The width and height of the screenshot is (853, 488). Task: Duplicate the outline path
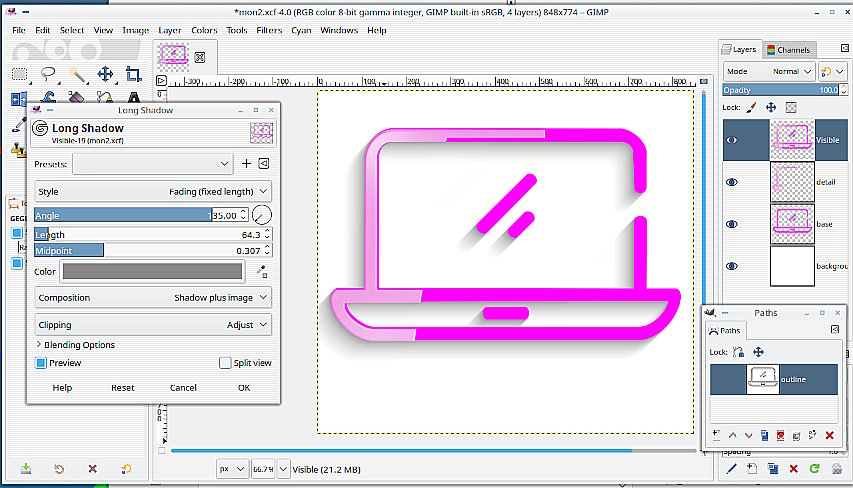pos(764,435)
